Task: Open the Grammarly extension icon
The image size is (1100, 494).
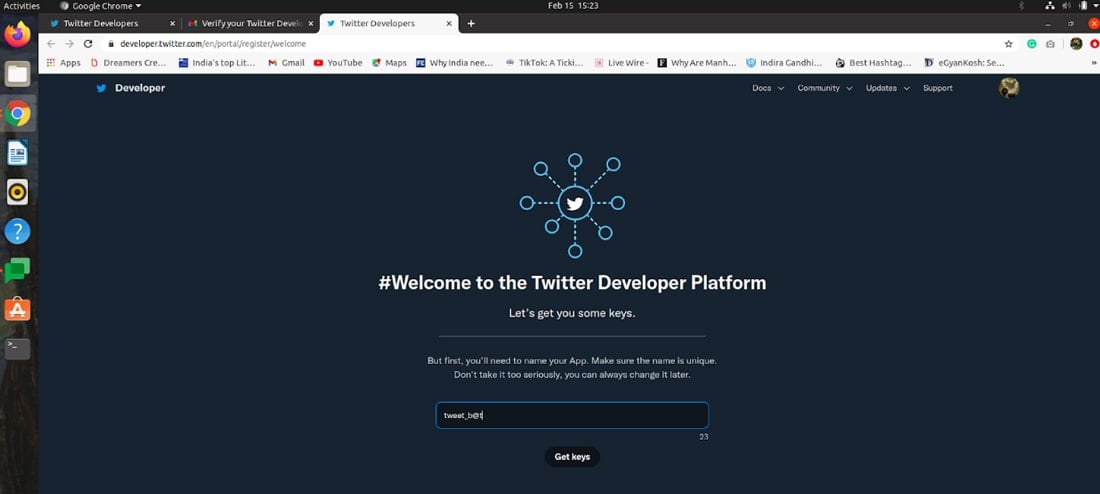Action: [1032, 44]
